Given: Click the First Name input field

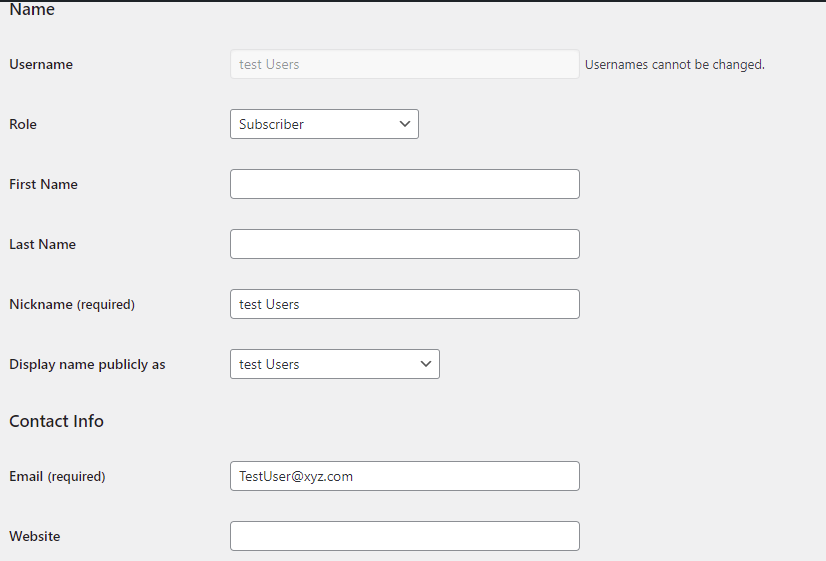Looking at the screenshot, I should click(x=404, y=184).
